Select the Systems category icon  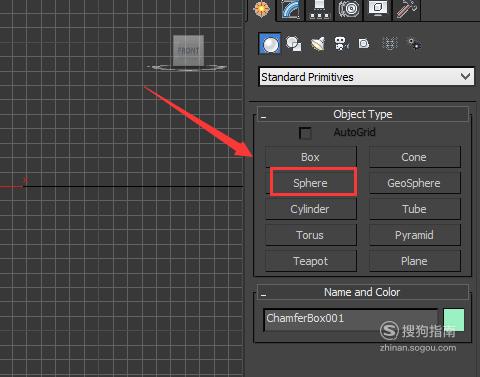[x=414, y=44]
